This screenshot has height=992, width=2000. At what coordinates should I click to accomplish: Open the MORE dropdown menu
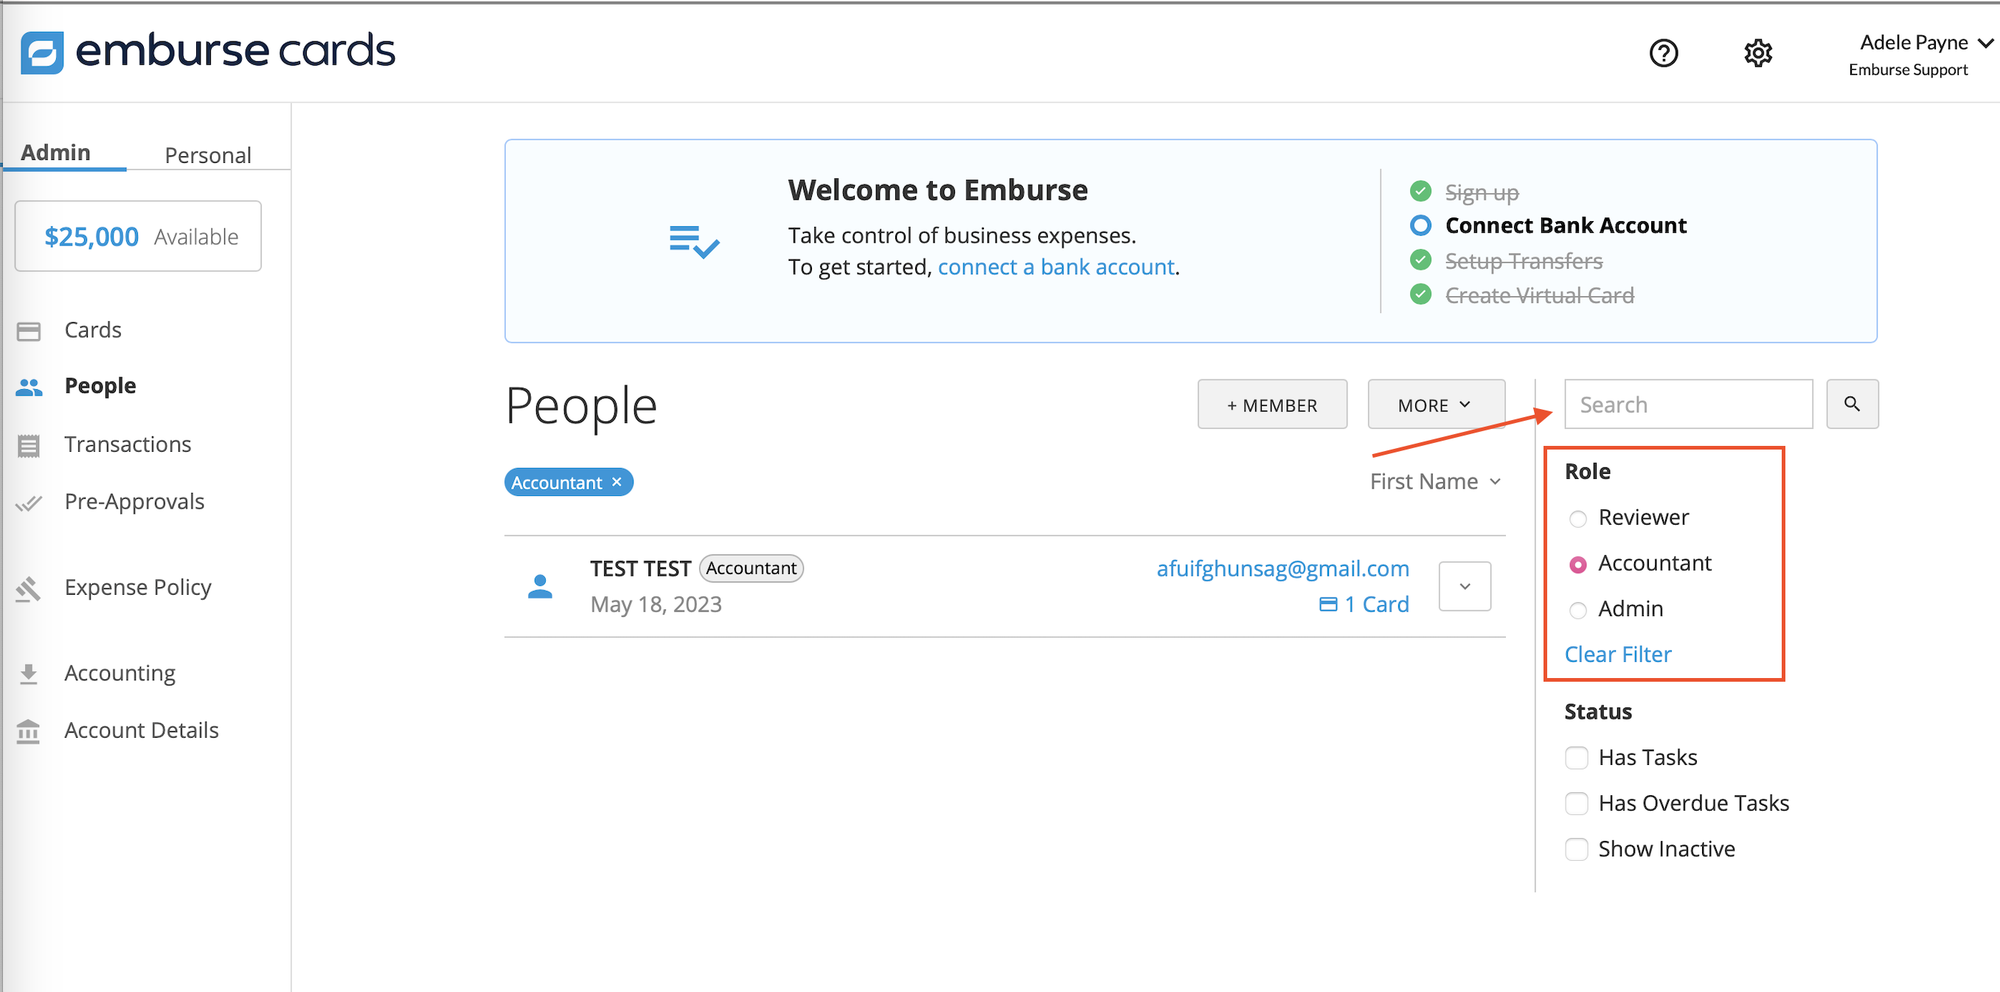[1436, 404]
